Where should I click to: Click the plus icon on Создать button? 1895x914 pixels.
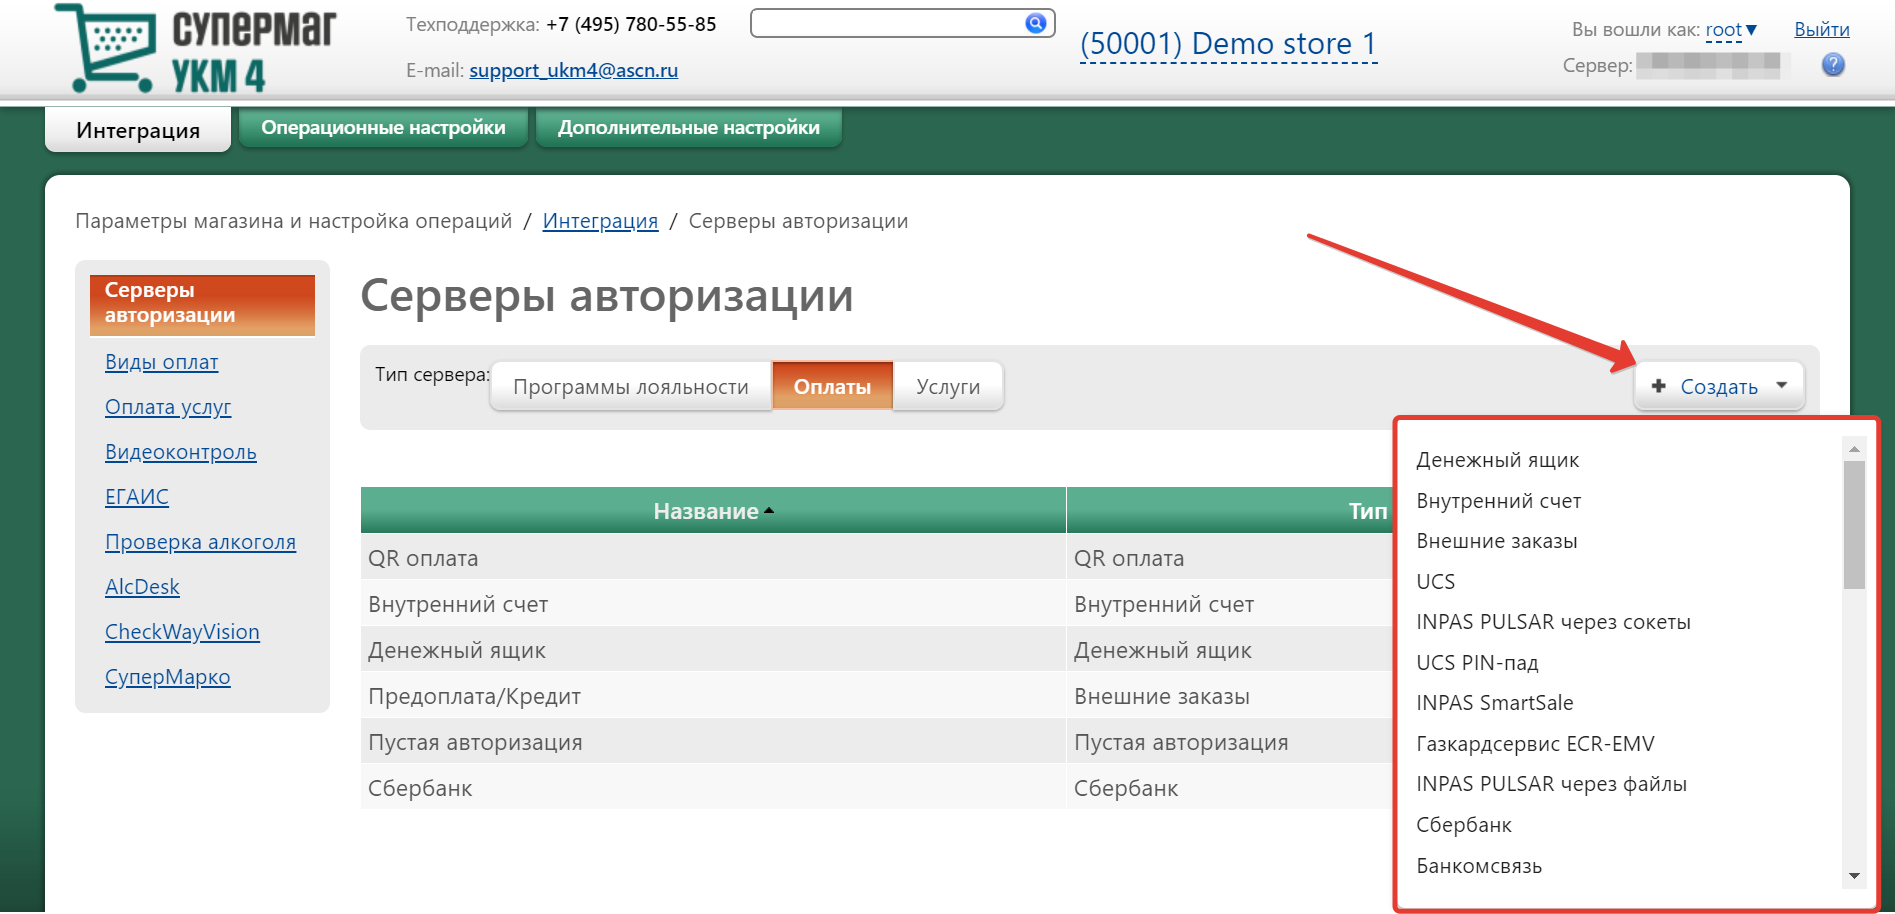tap(1659, 386)
